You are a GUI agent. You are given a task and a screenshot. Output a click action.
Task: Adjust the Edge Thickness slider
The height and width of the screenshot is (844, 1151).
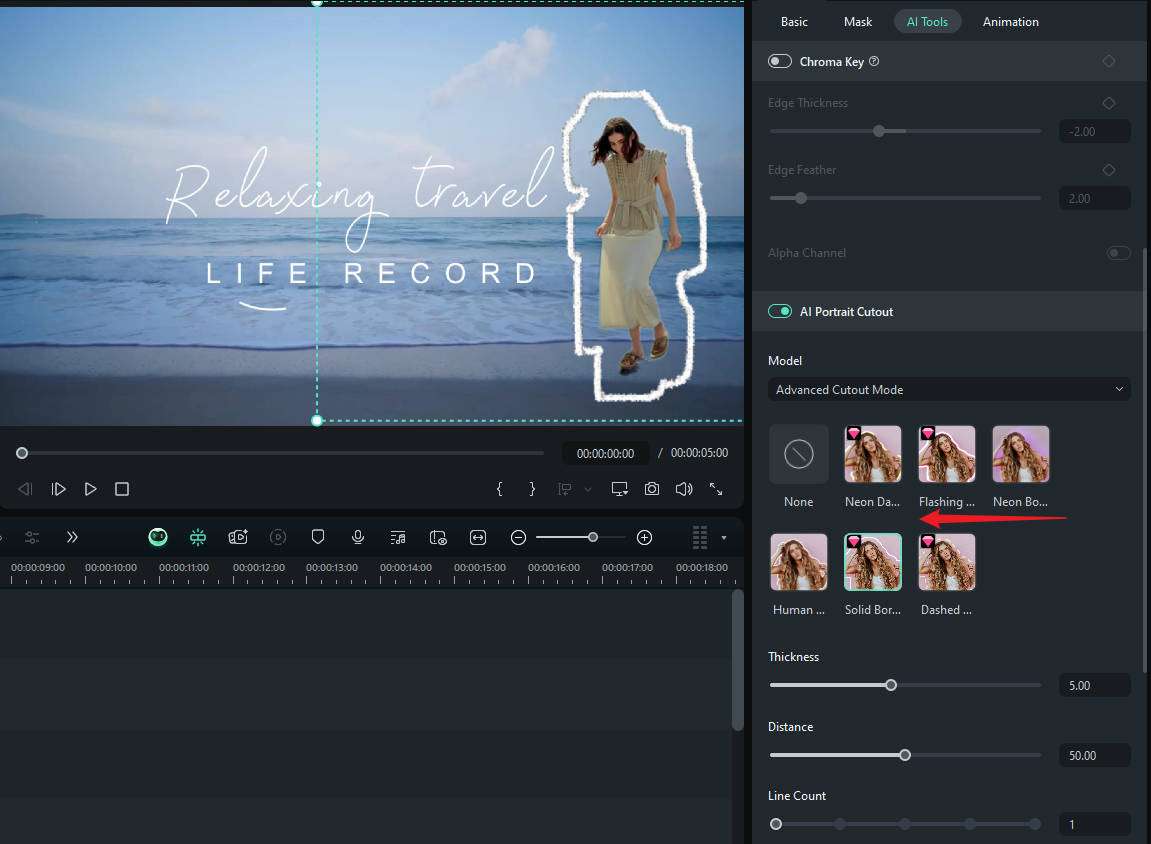(879, 131)
